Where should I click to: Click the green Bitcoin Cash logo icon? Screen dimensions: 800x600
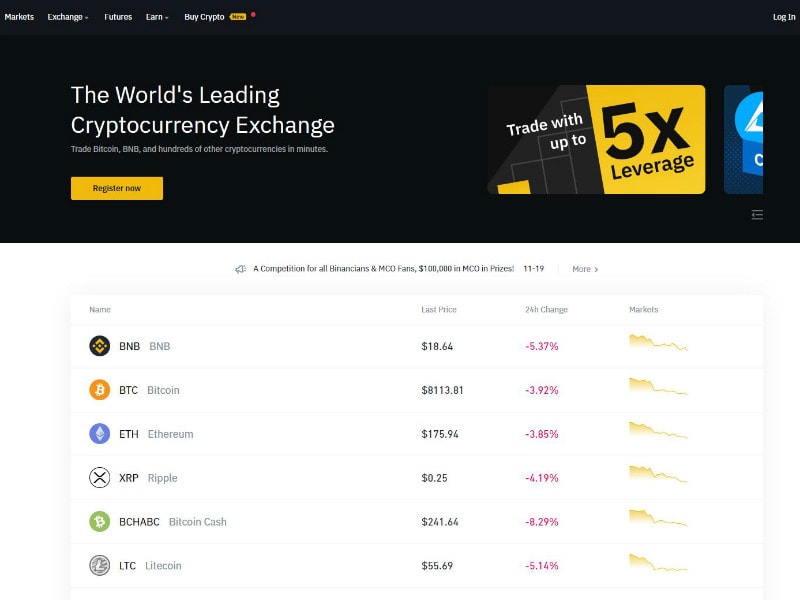[99, 521]
